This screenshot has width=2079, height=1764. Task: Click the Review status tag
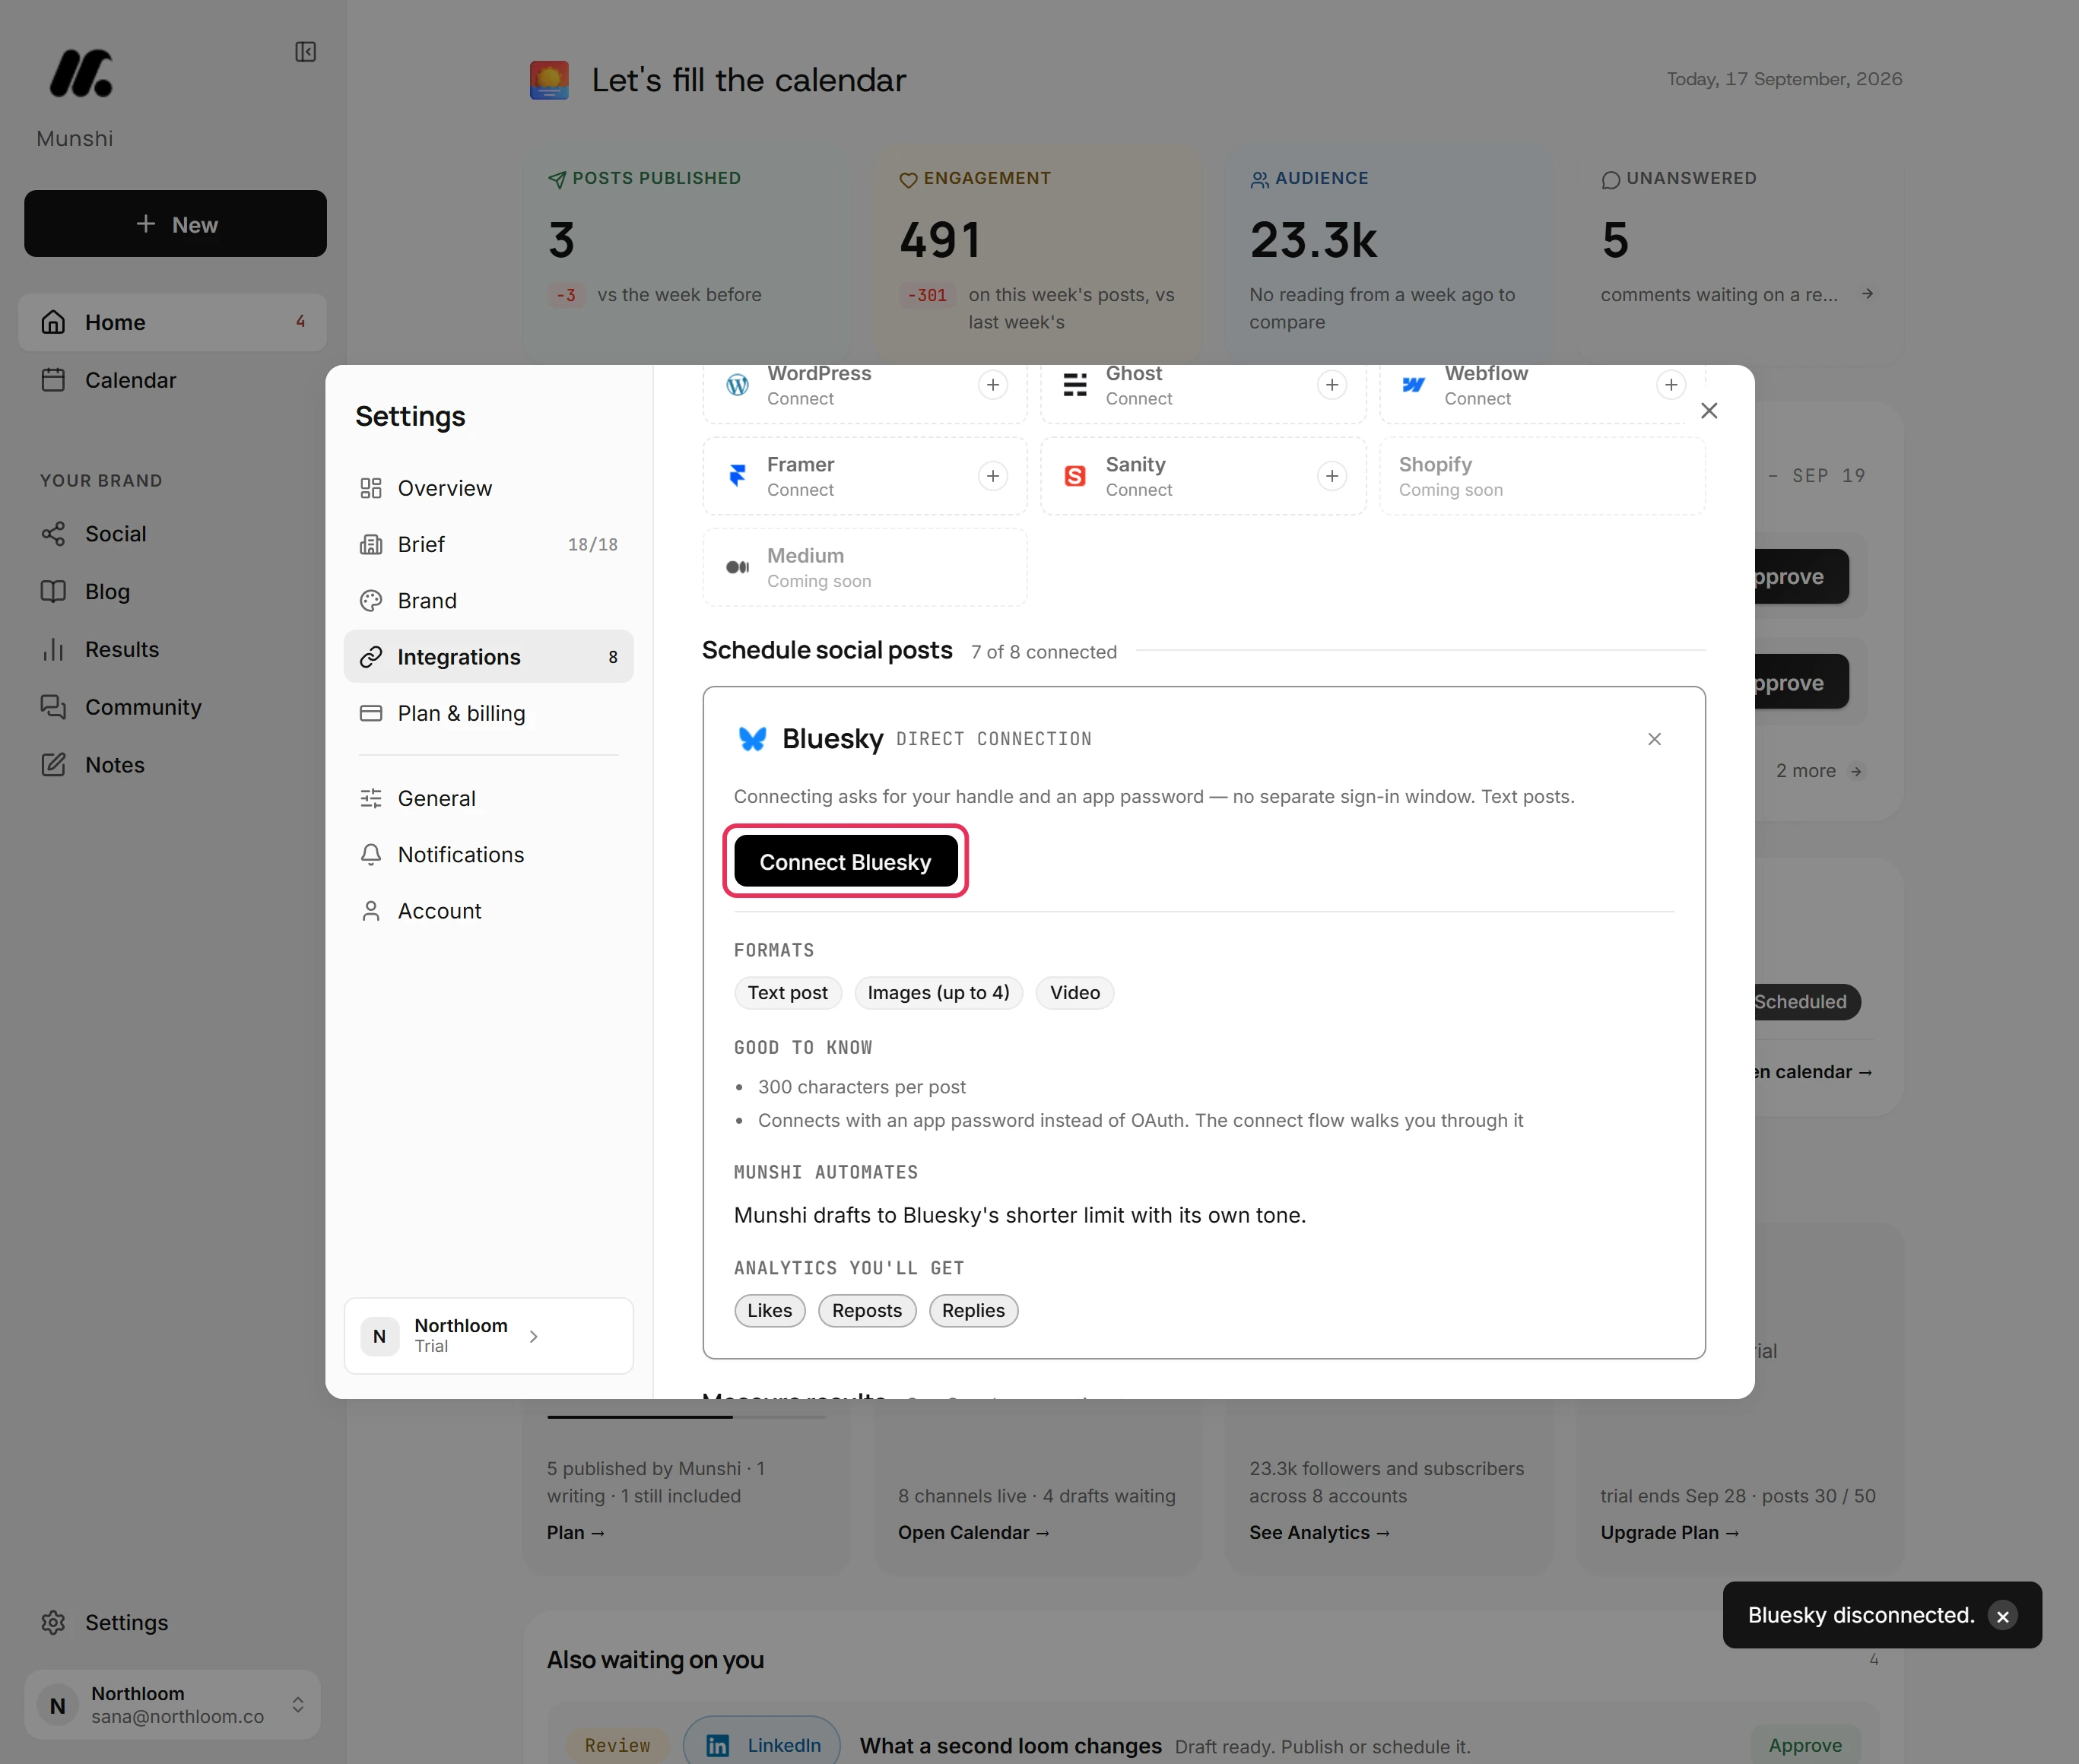coord(617,1745)
